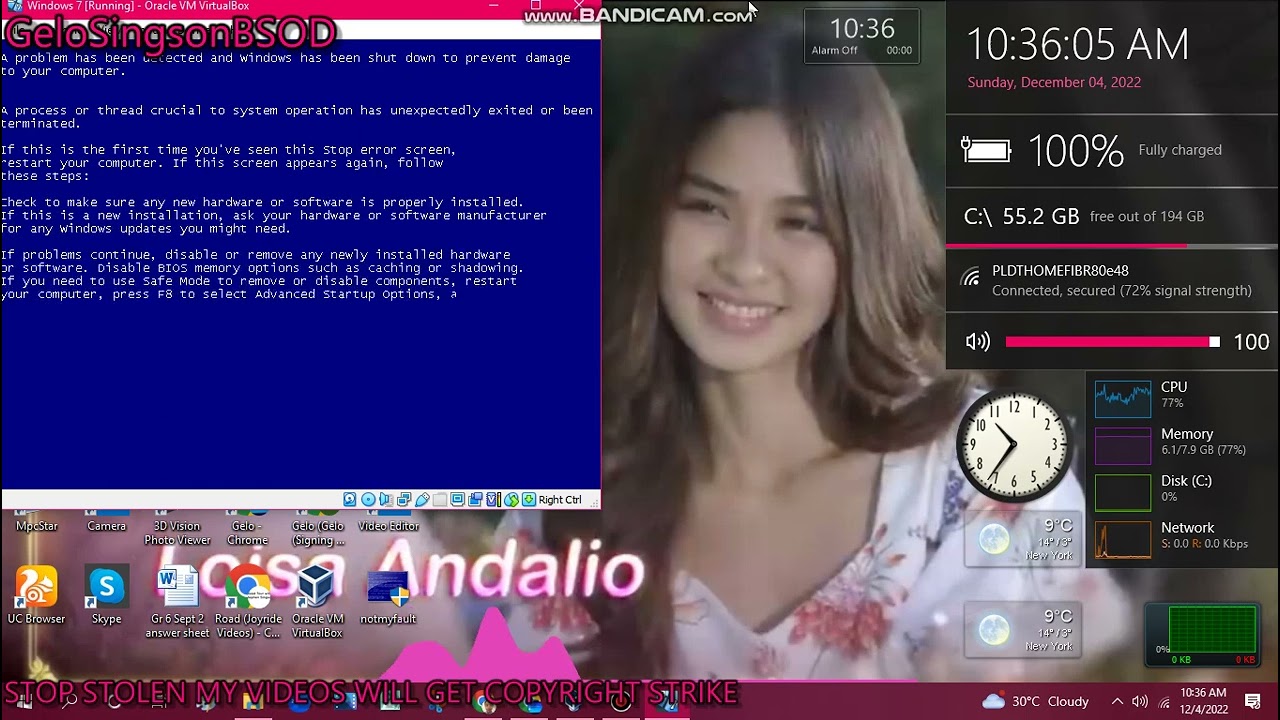Click the 10:36:05 AM digital clock widget
This screenshot has height=720, width=1280.
[1077, 45]
